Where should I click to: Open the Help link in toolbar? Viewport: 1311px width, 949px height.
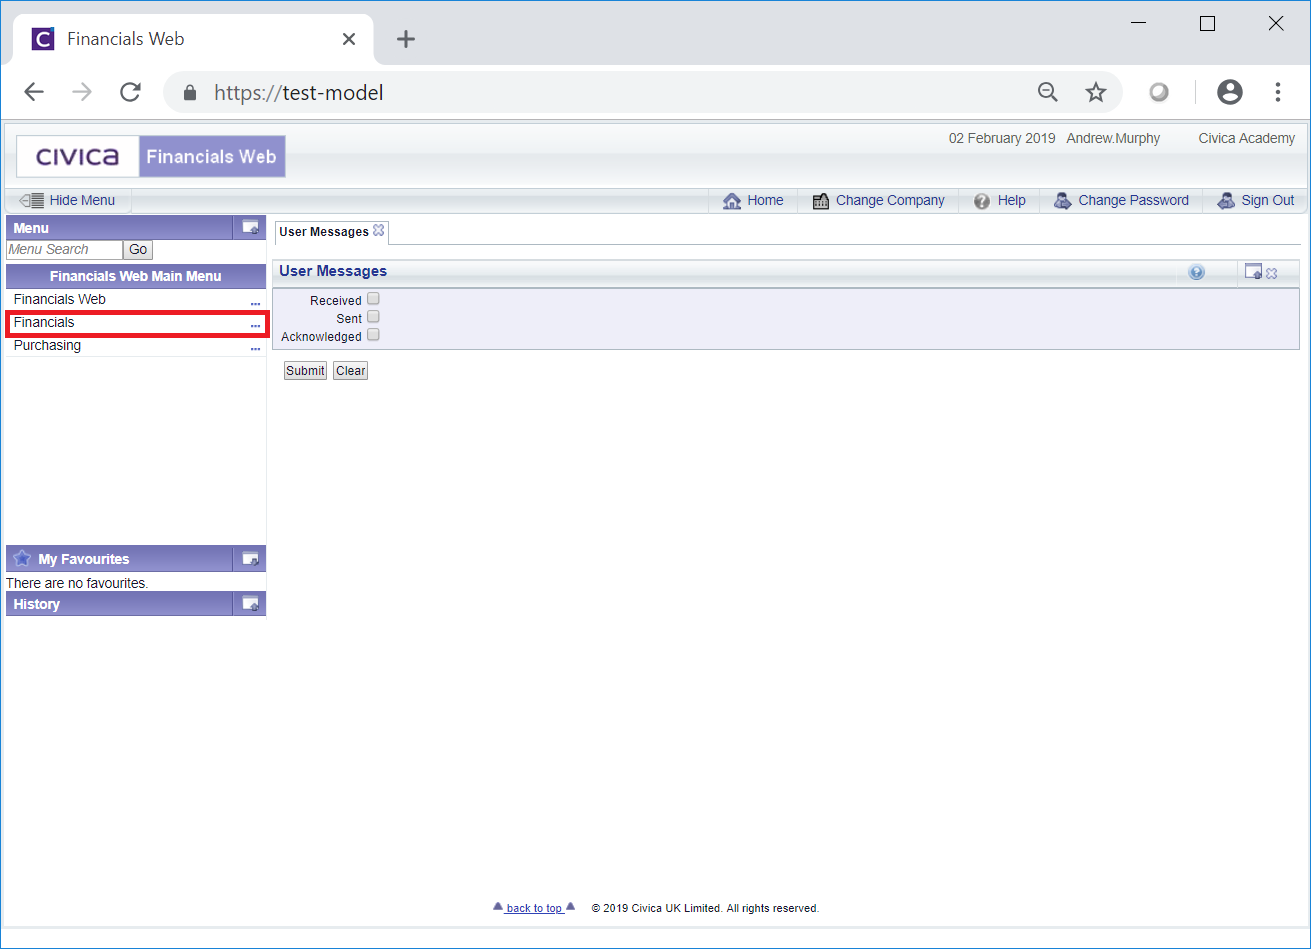pyautogui.click(x=999, y=200)
